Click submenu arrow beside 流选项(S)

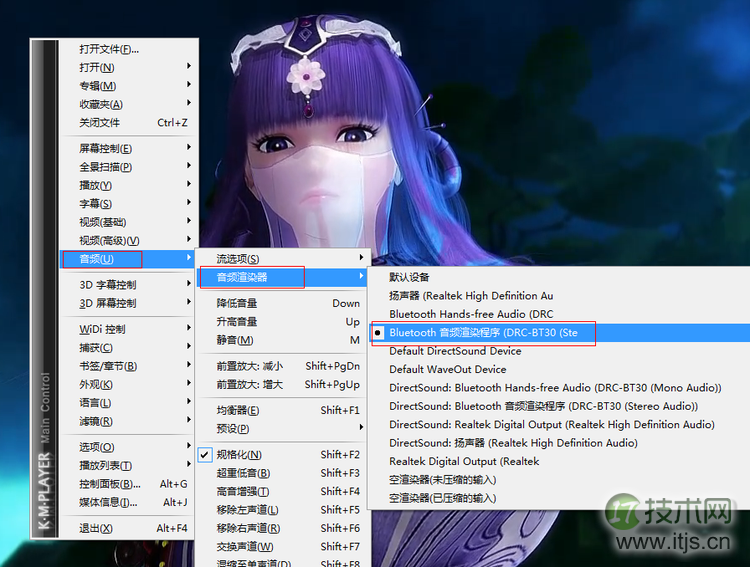[x=362, y=257]
